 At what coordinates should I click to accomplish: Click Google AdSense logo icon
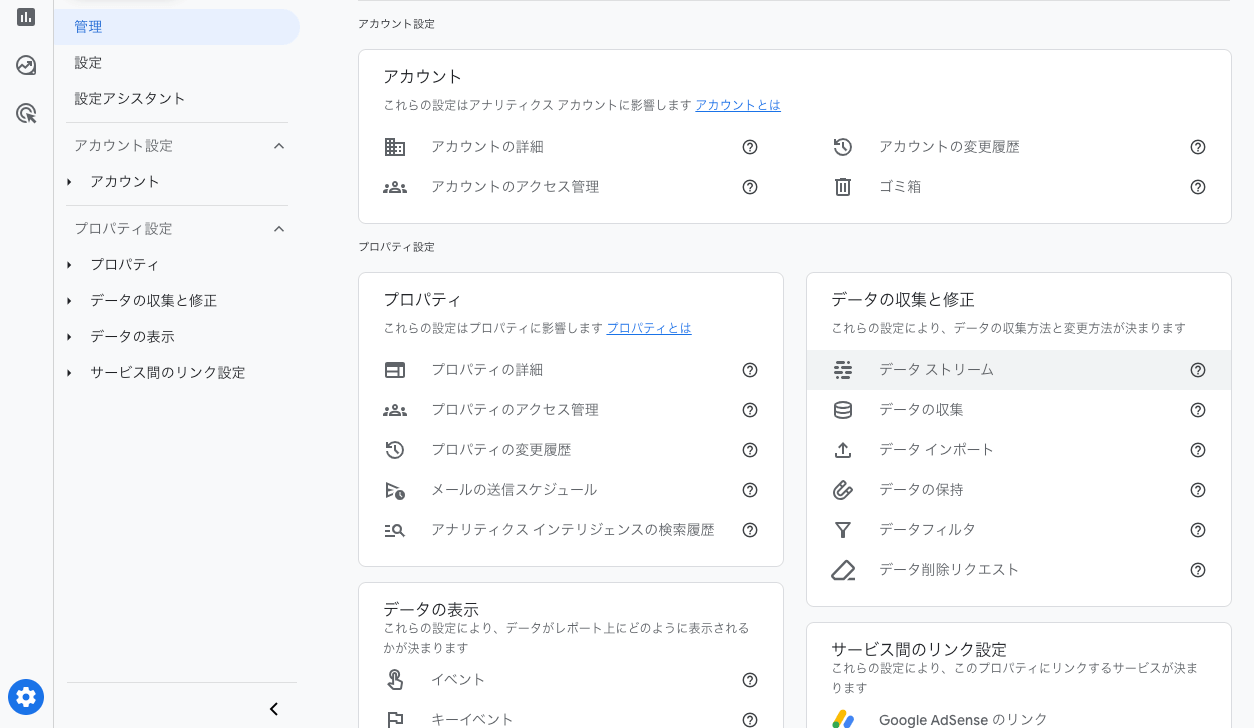click(x=843, y=719)
